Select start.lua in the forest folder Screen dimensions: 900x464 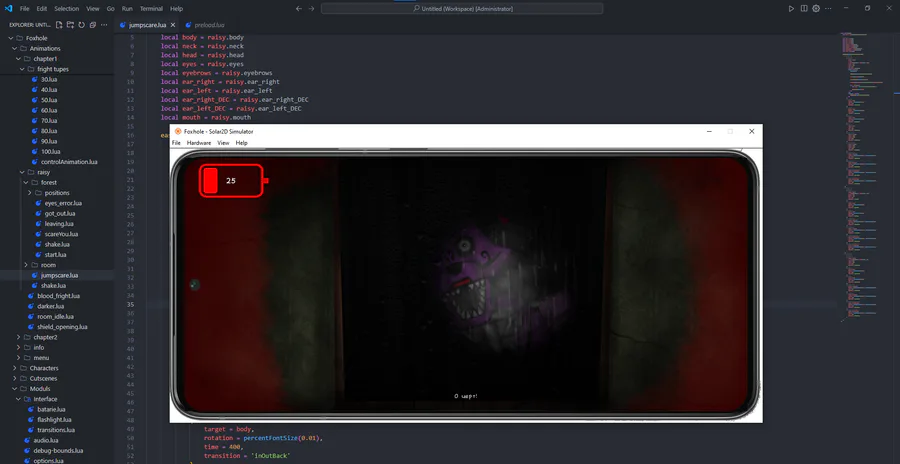pos(55,255)
